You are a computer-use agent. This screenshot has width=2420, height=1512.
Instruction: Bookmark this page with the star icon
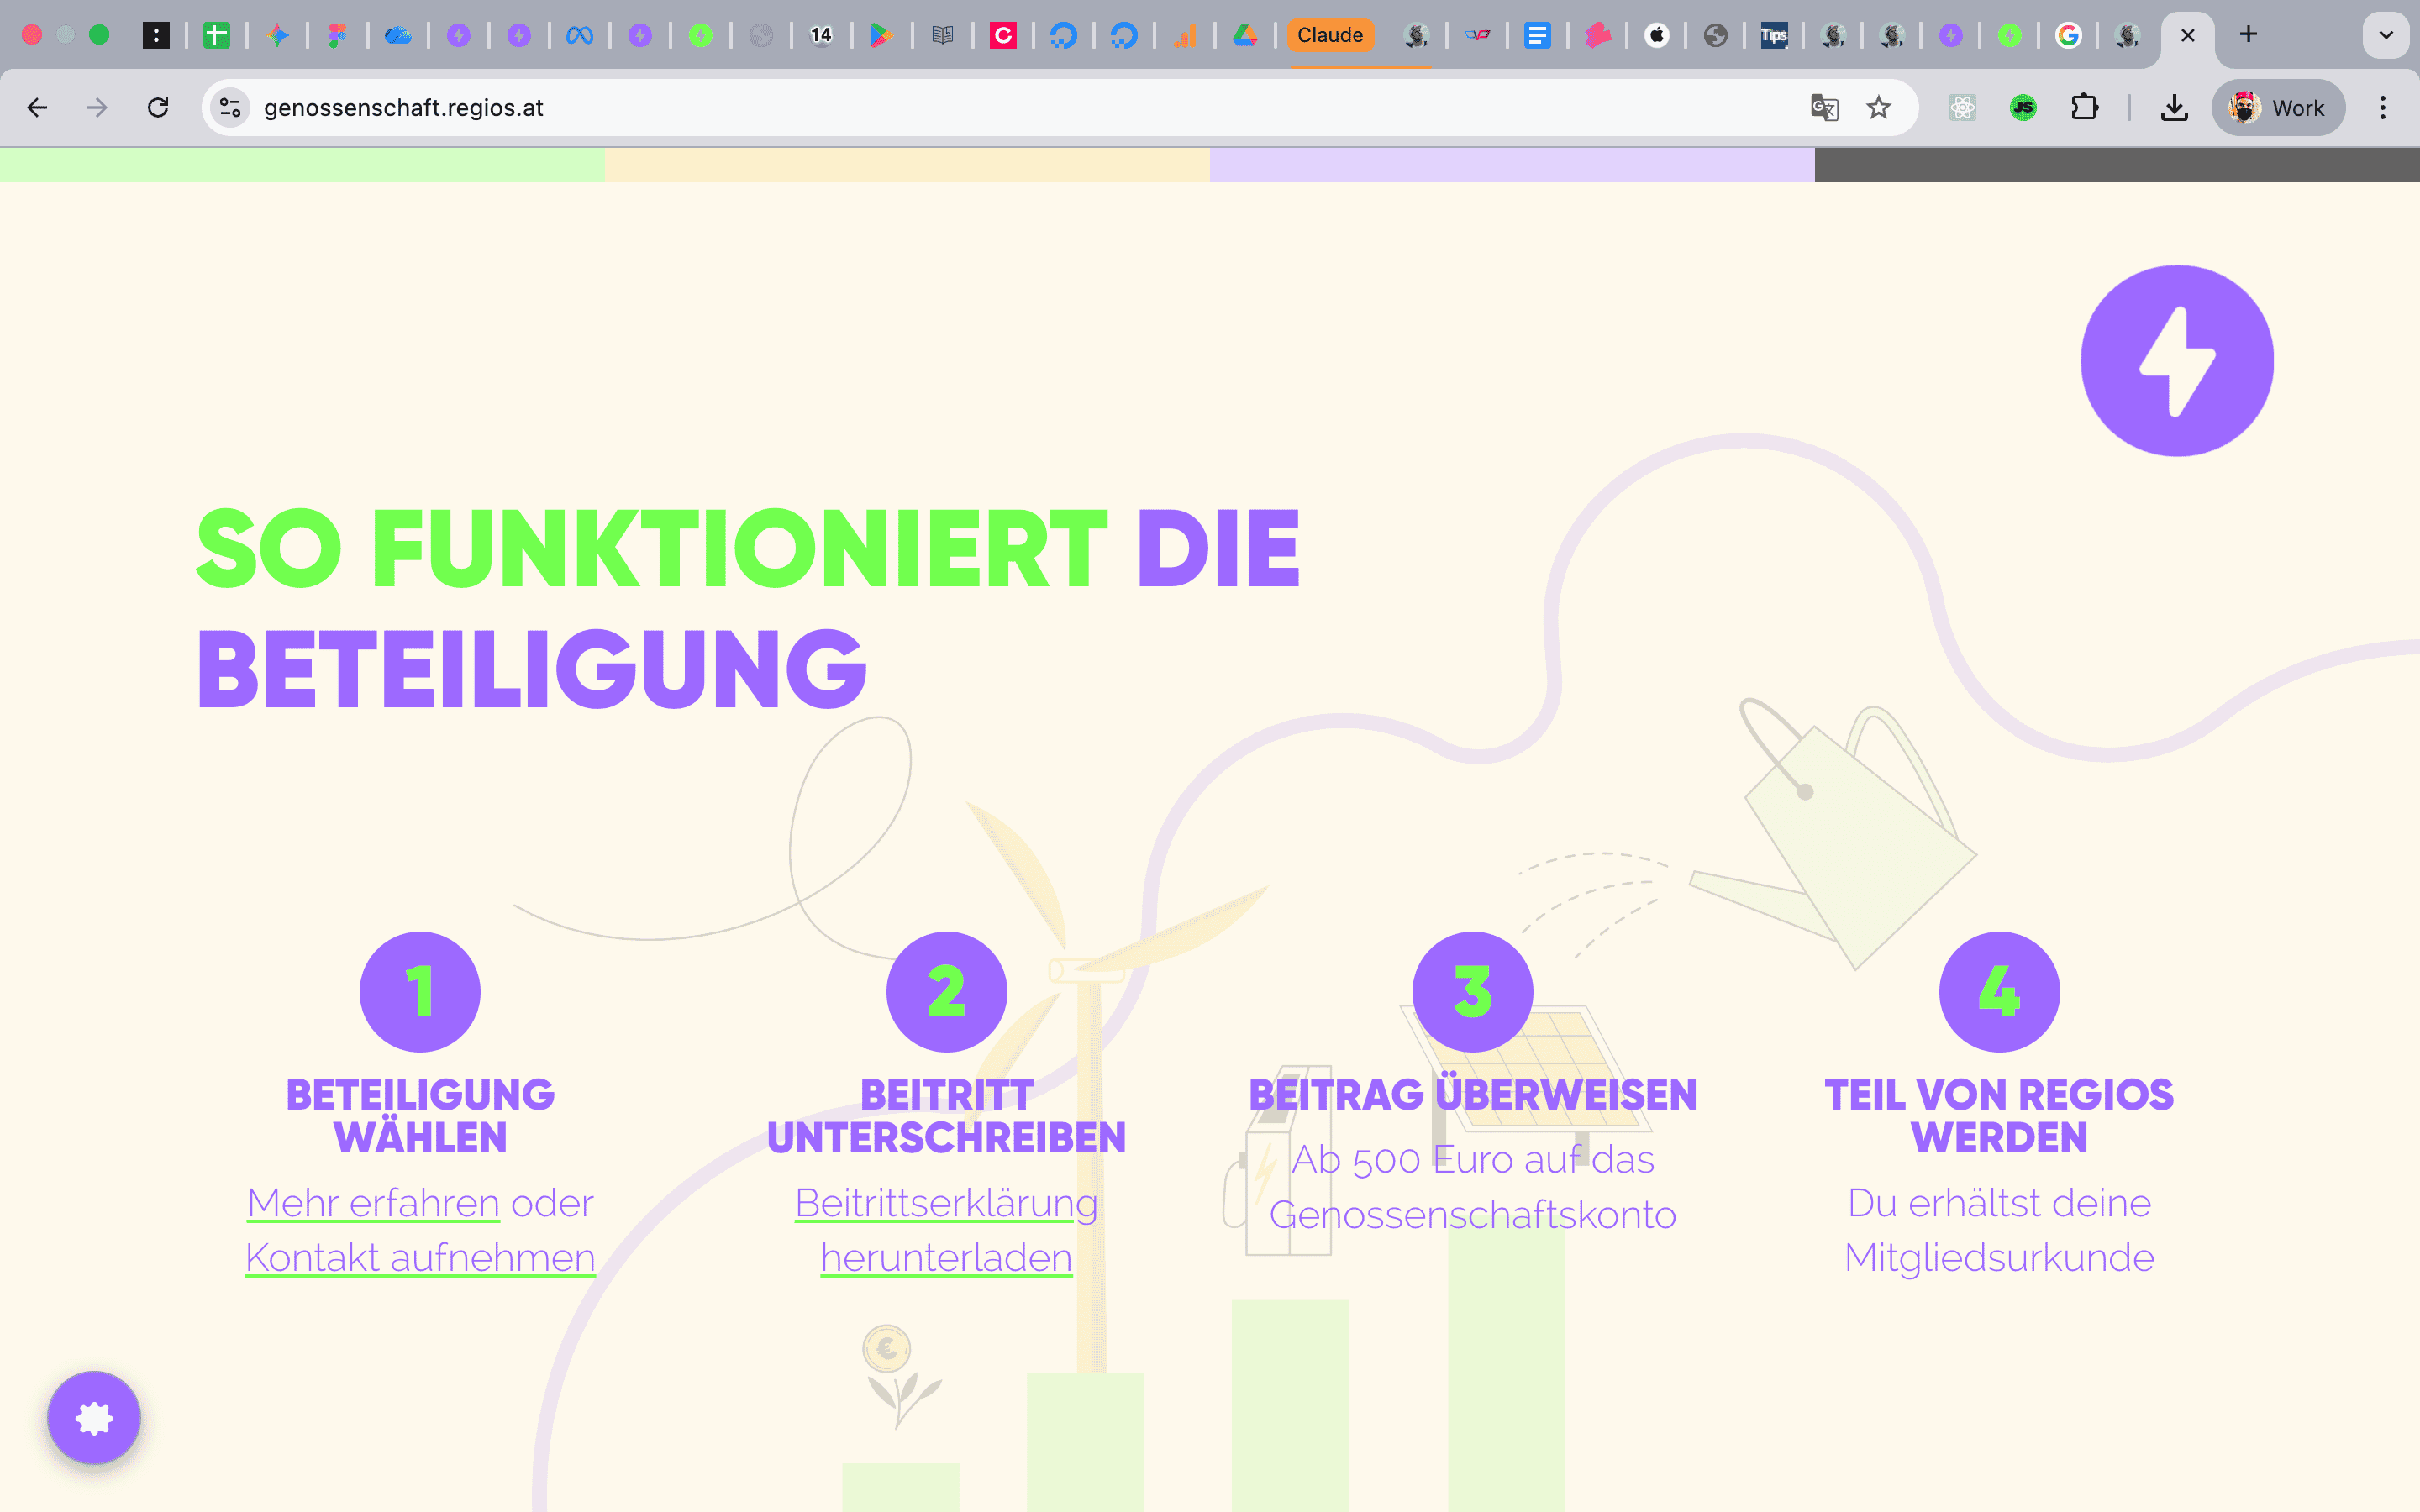pos(1878,108)
